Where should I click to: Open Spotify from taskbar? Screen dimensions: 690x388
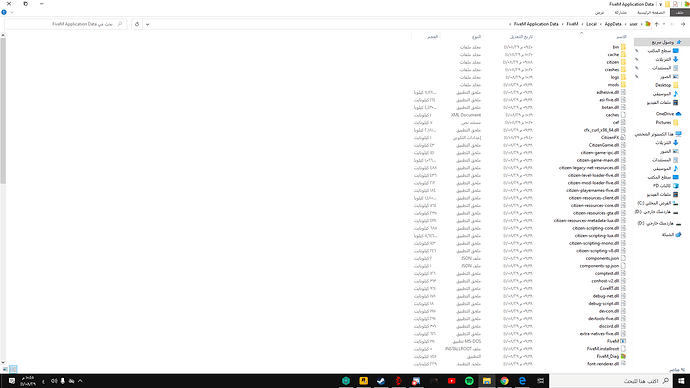tap(469, 381)
